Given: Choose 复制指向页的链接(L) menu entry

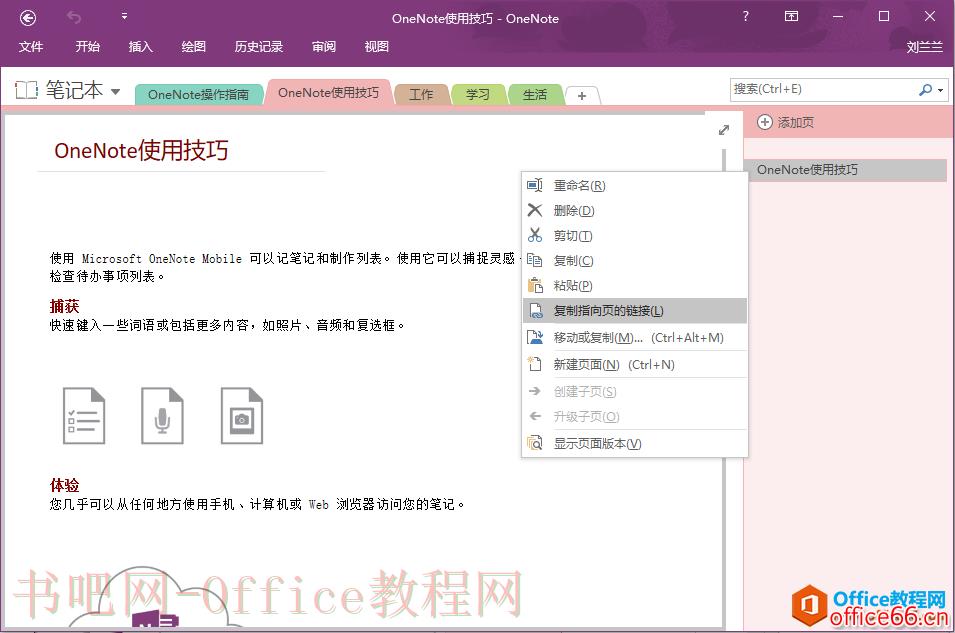Looking at the screenshot, I should click(635, 311).
